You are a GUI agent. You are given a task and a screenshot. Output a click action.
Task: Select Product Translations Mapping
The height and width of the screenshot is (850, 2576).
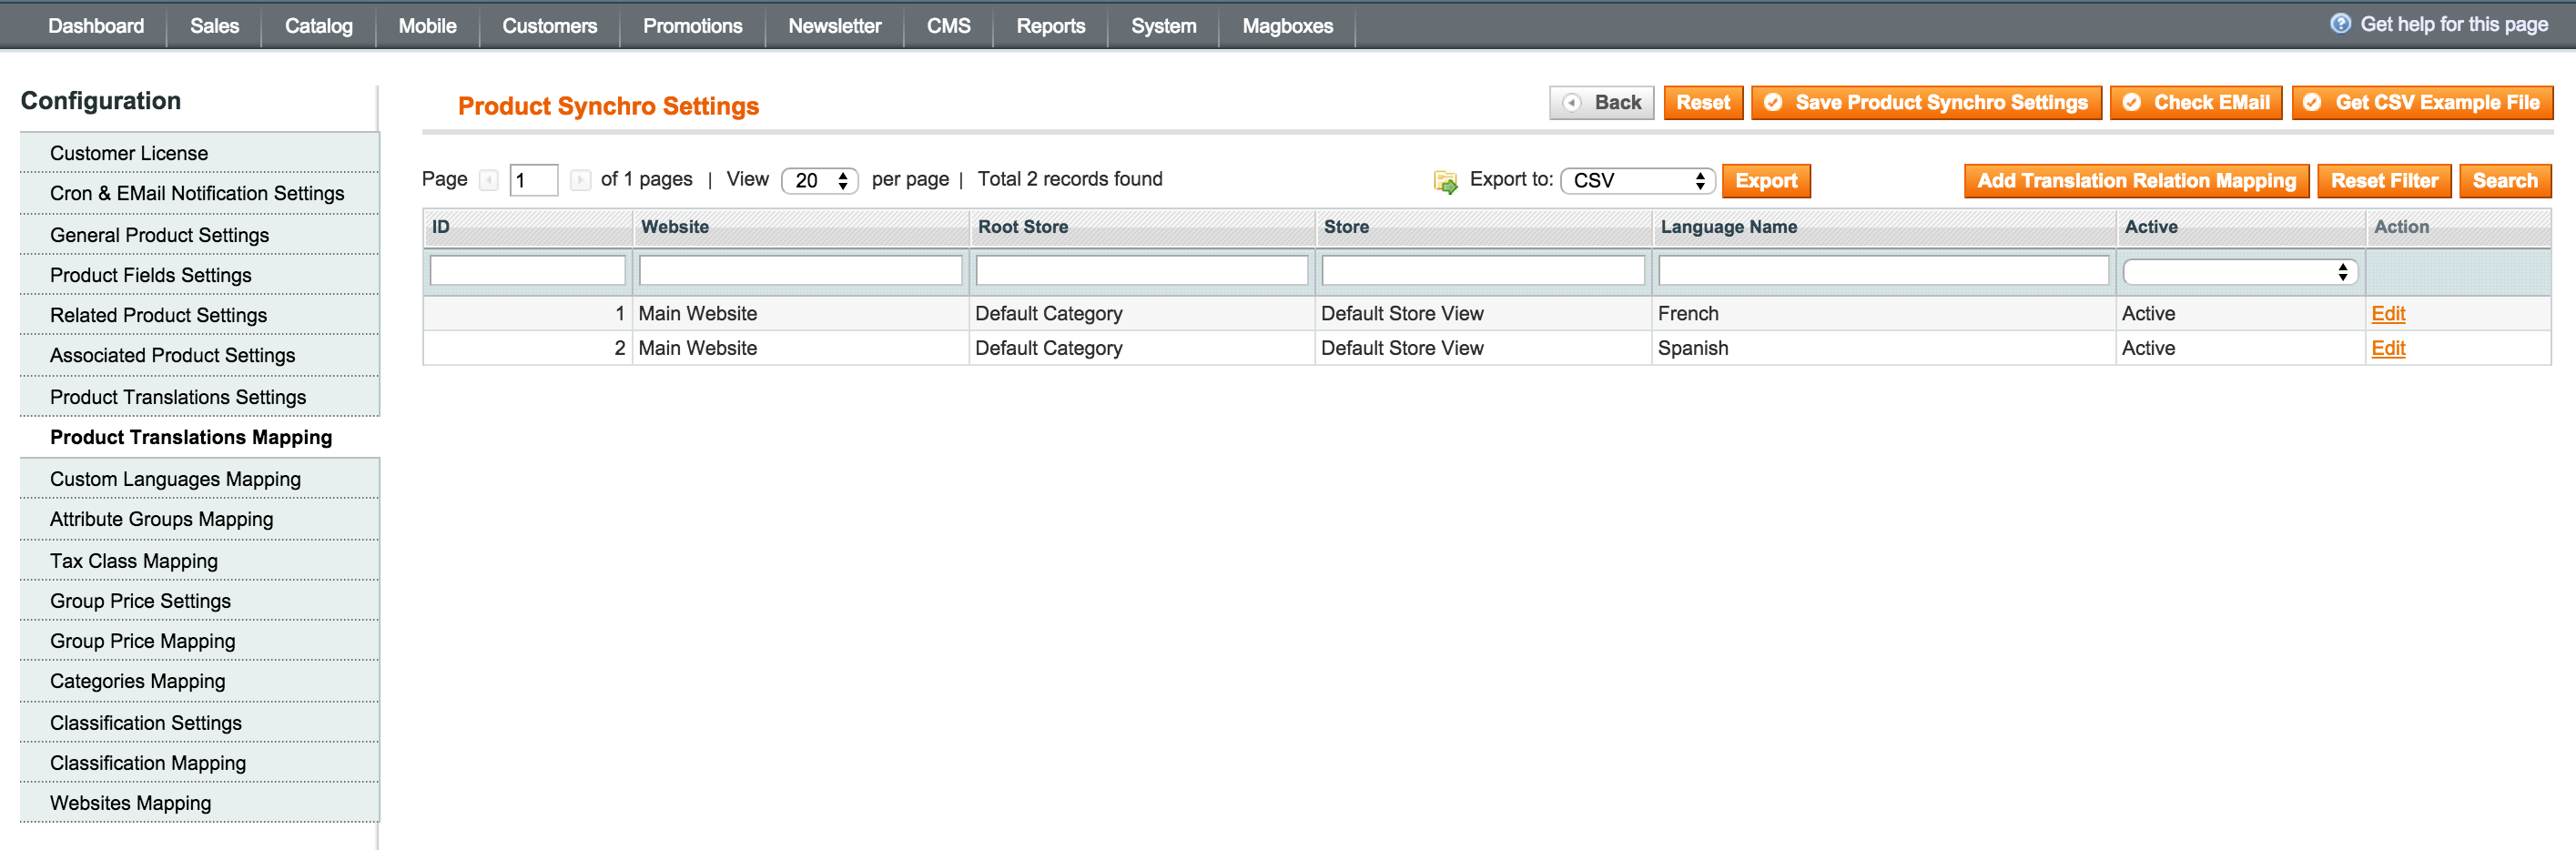(199, 437)
